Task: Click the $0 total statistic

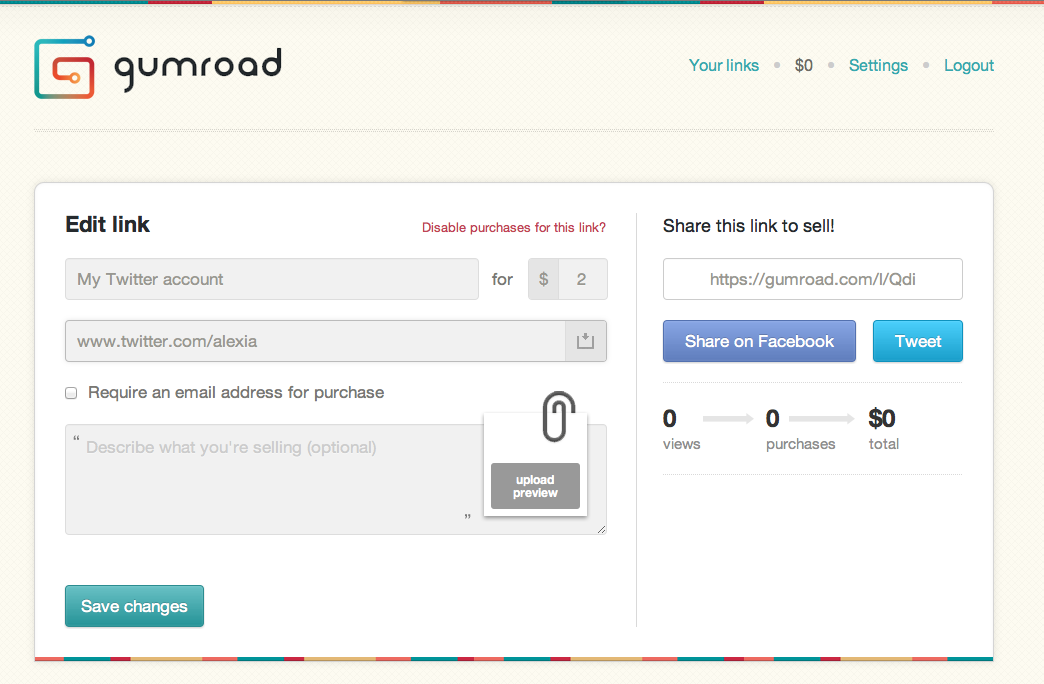Action: point(884,429)
